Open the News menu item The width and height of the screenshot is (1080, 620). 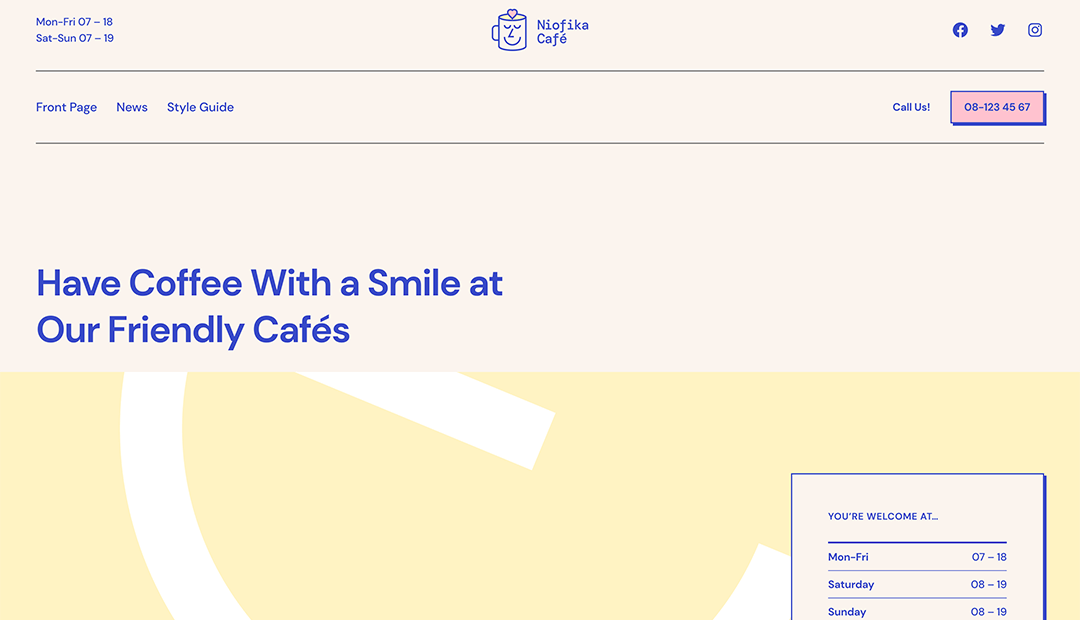point(132,107)
